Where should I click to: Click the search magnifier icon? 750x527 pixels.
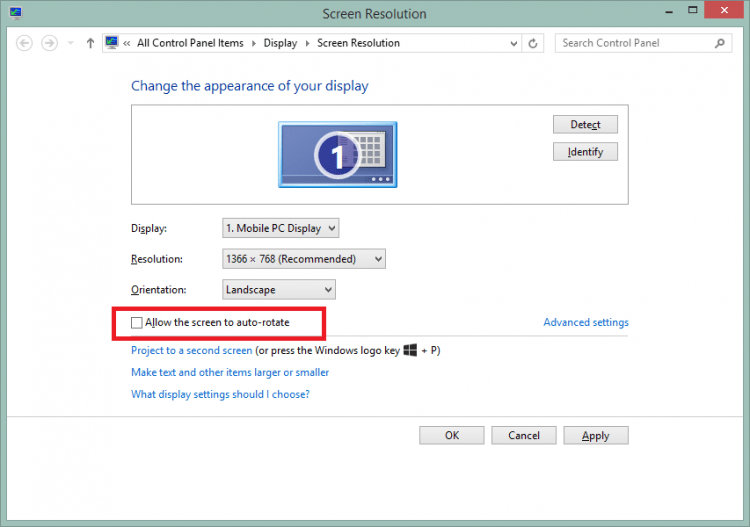click(x=719, y=43)
